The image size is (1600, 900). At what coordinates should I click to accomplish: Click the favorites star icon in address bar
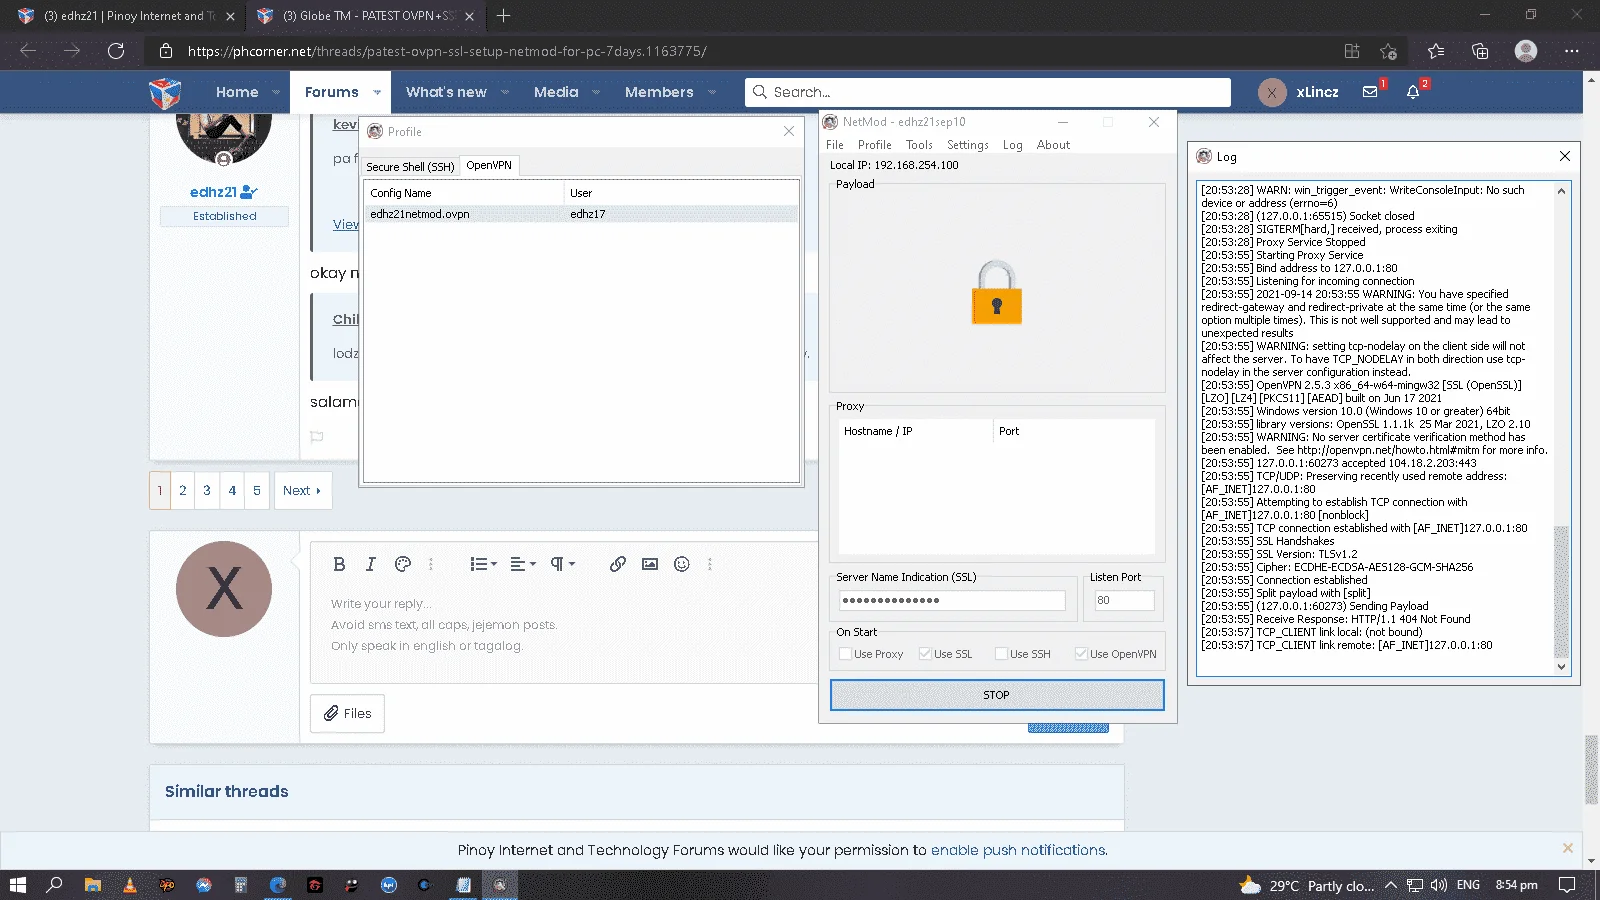[x=1388, y=51]
